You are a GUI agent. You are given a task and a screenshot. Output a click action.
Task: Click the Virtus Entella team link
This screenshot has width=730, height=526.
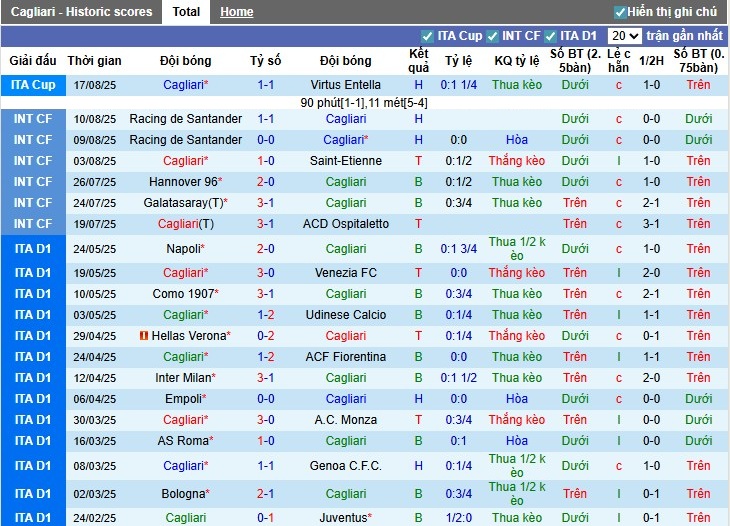point(346,85)
